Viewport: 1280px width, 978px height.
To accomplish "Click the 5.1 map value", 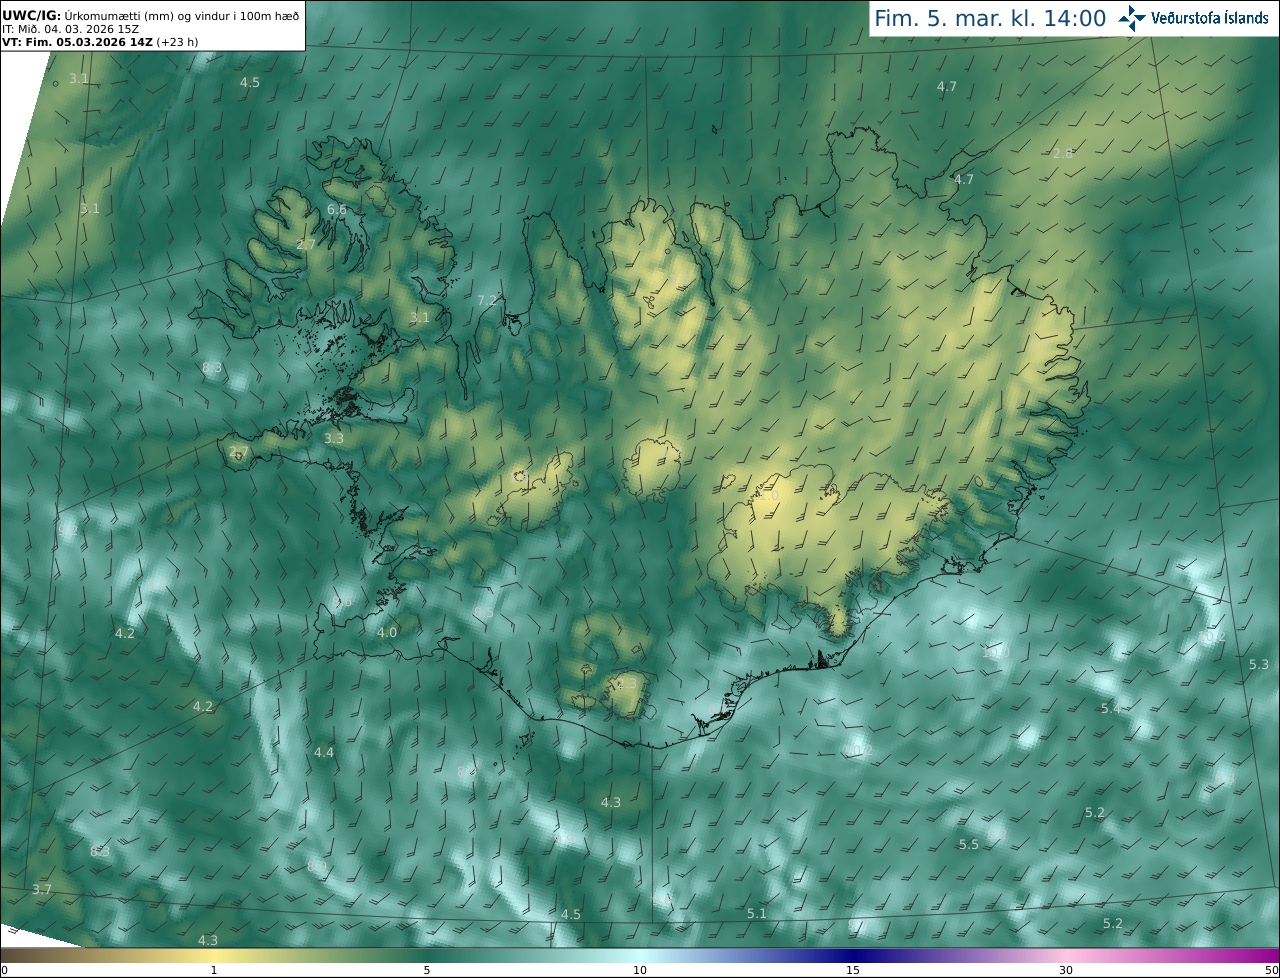I will pyautogui.click(x=757, y=913).
